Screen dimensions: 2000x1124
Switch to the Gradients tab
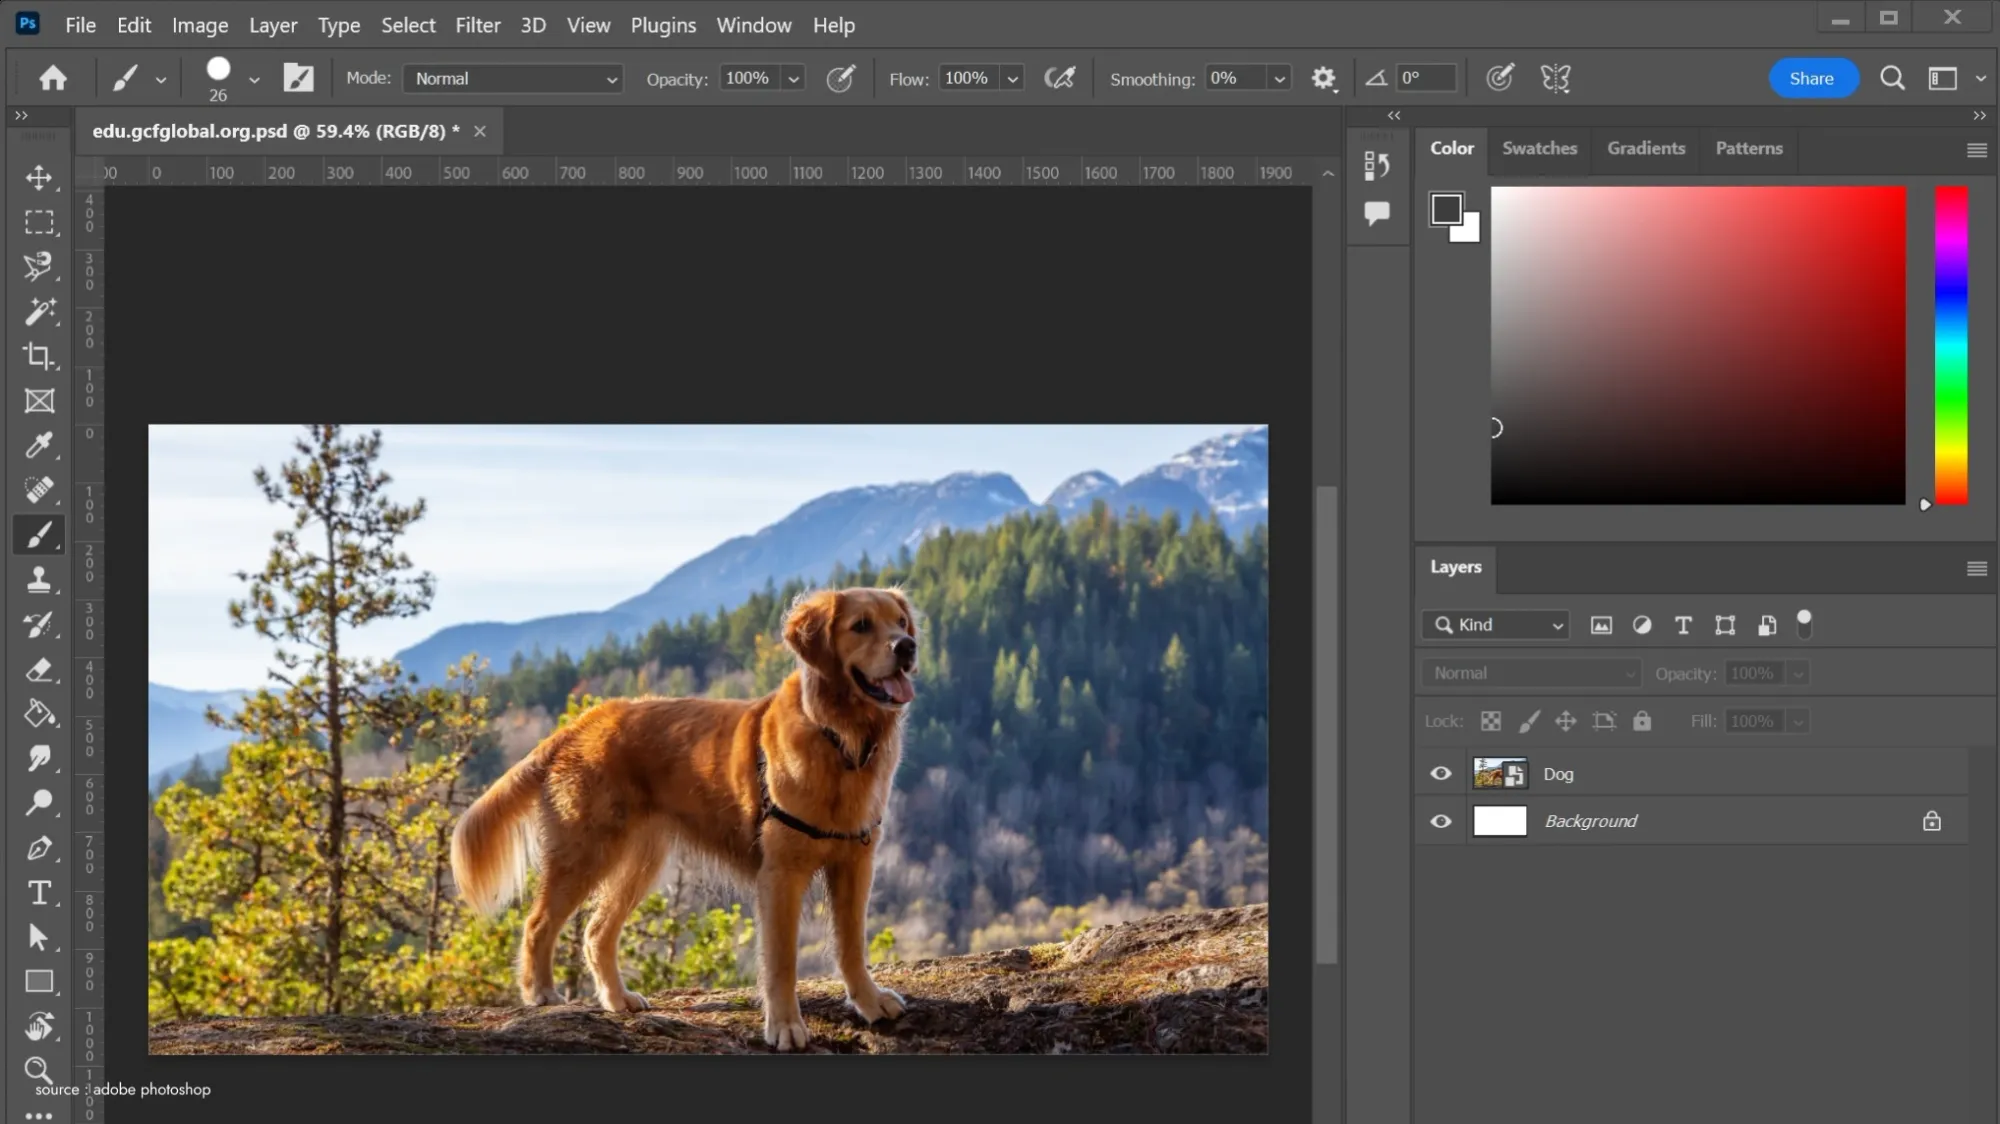pyautogui.click(x=1646, y=148)
